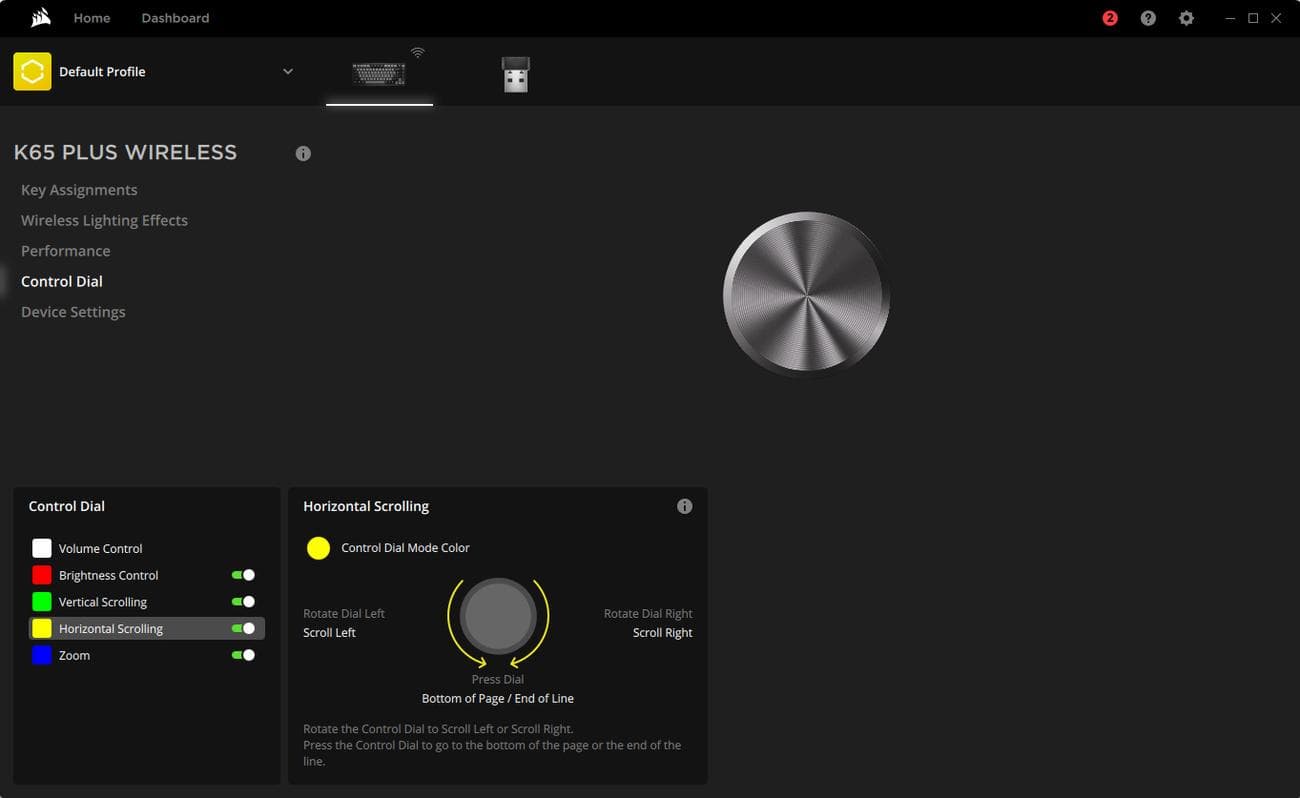Image resolution: width=1300 pixels, height=798 pixels.
Task: Click the yellow Default Profile icon
Action: tap(32, 72)
